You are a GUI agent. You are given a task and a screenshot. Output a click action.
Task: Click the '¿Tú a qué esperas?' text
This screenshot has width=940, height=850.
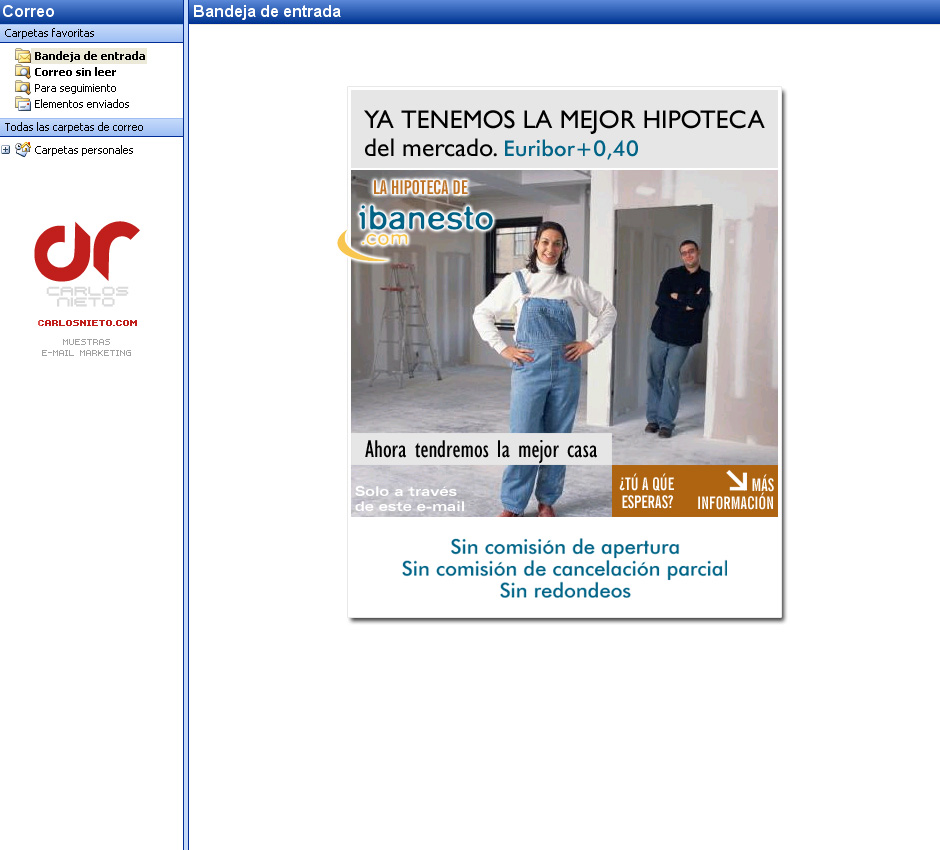click(x=647, y=492)
